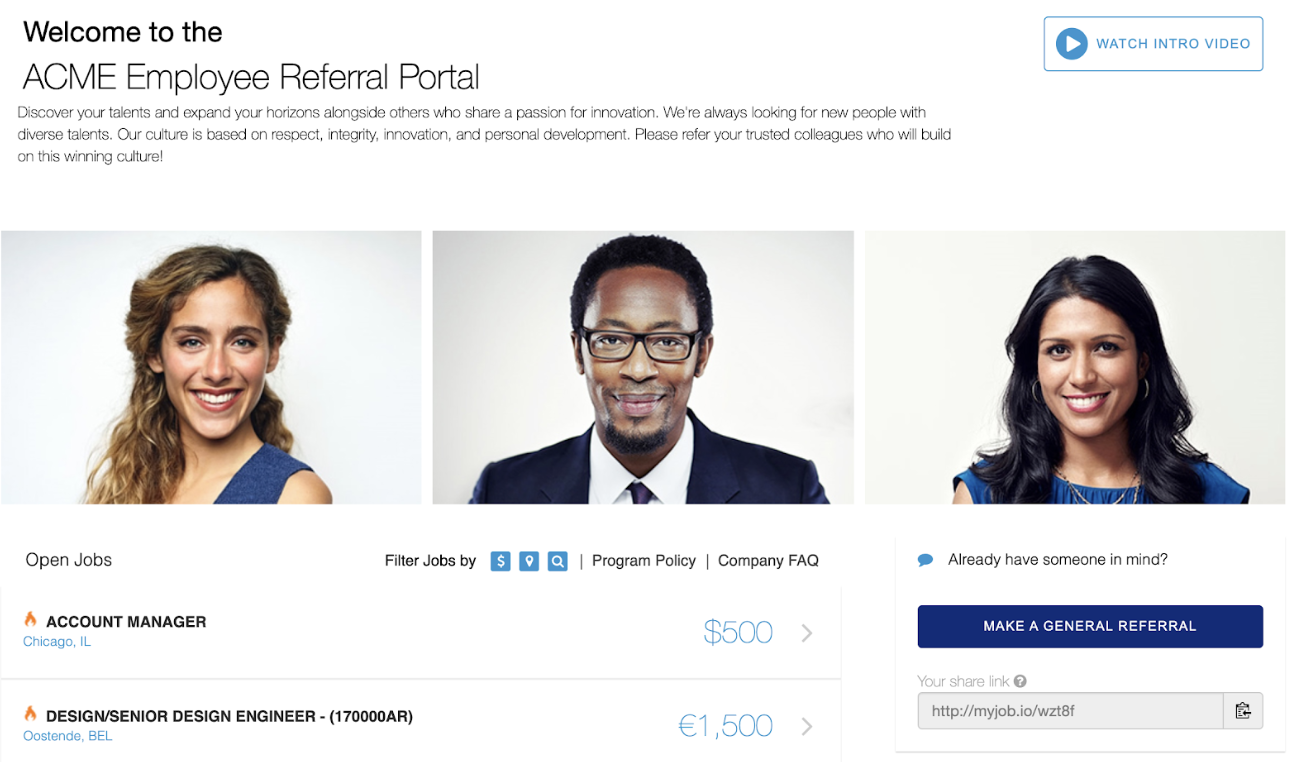Click Make a General Referral
Viewport: 1294px width, 762px height.
1089,626
